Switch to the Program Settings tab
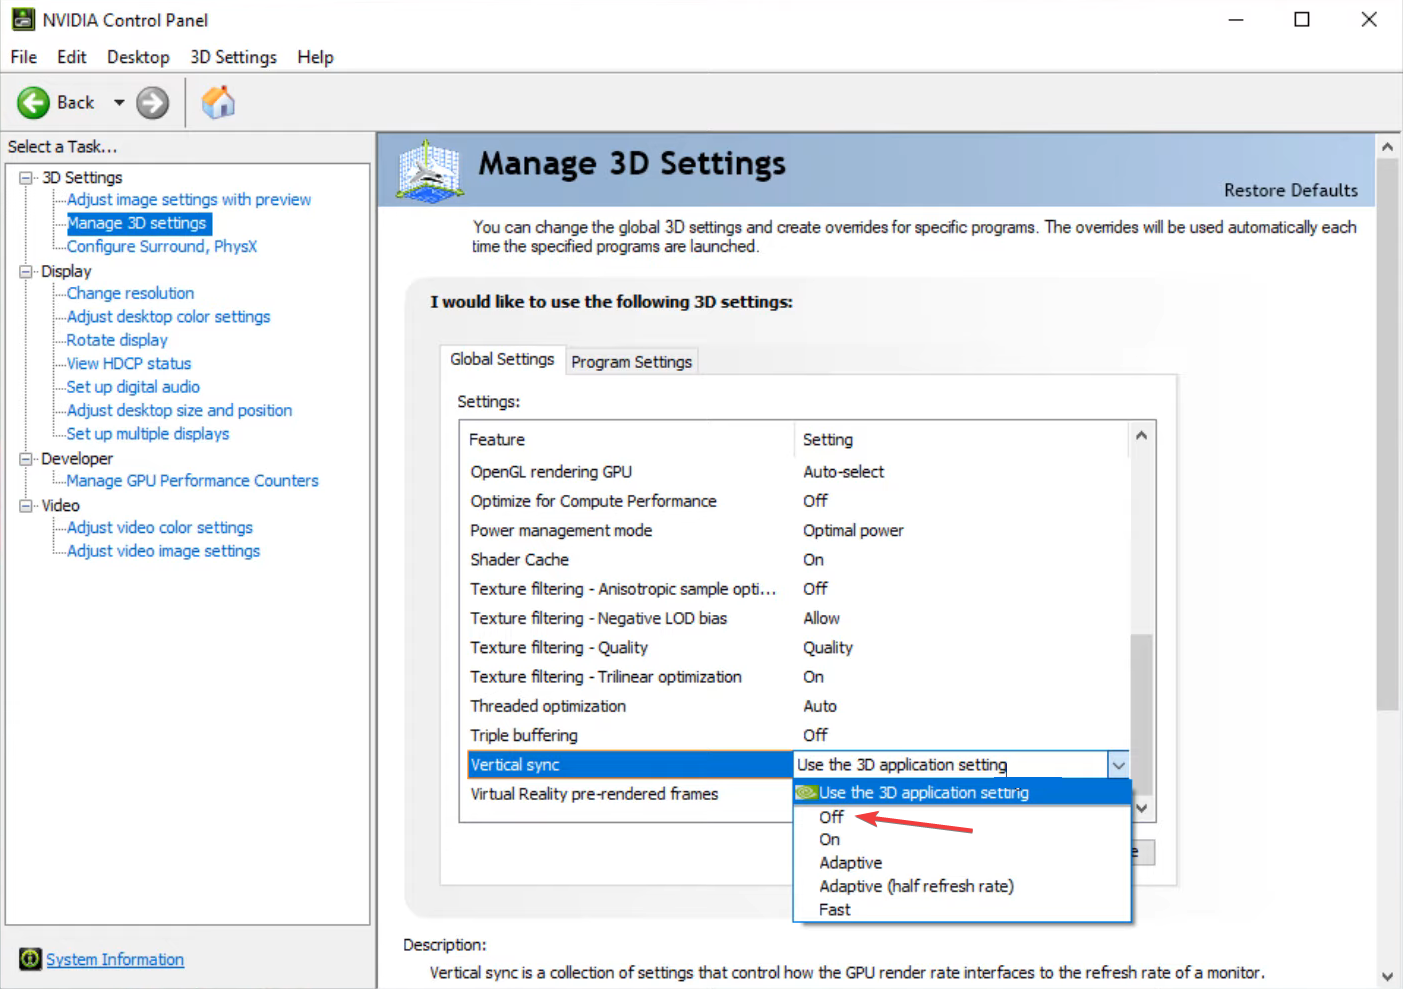The image size is (1403, 989). (631, 362)
